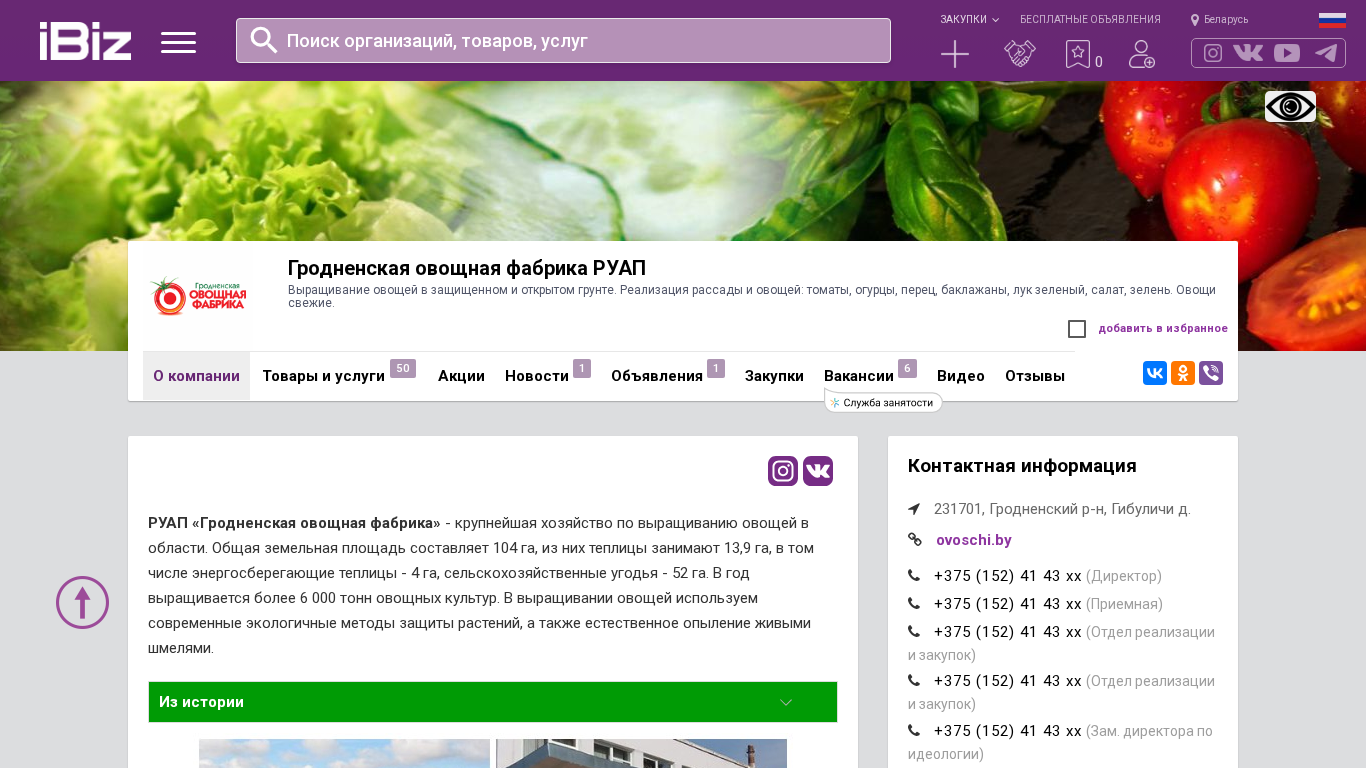The height and width of the screenshot is (768, 1366).
Task: Check the добавить в избранное checkbox
Action: pyautogui.click(x=1077, y=329)
